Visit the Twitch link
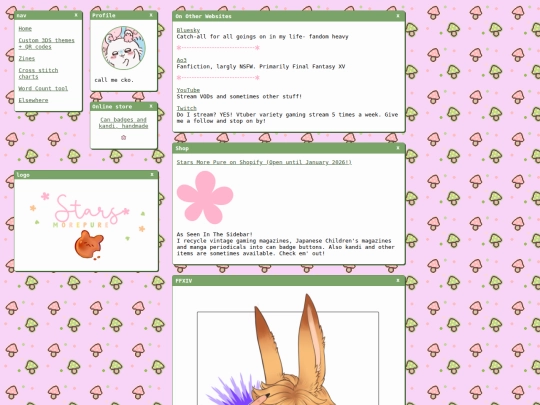Screen dimensions: 540x405 pyautogui.click(x=186, y=108)
